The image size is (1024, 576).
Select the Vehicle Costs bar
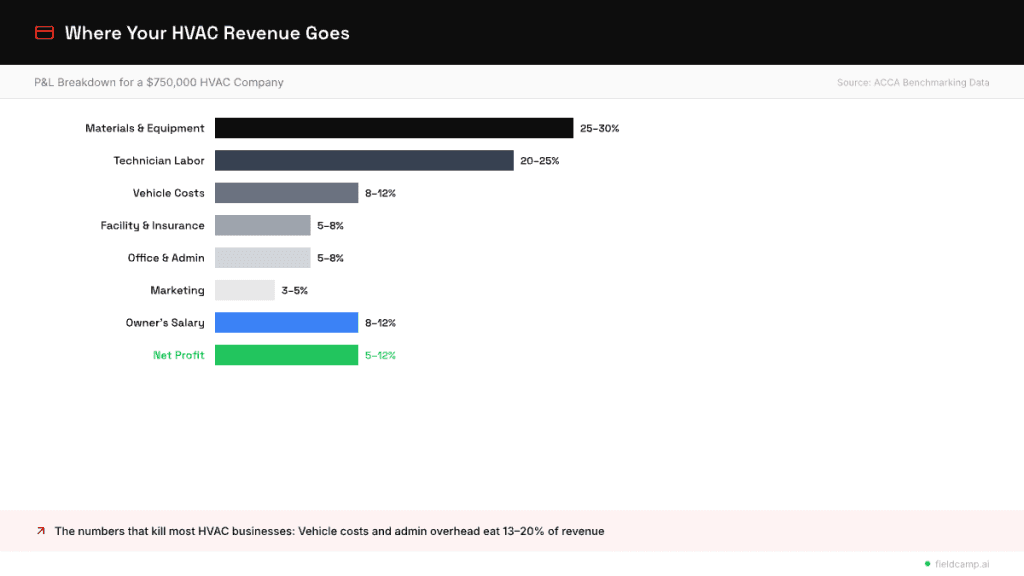tap(285, 192)
